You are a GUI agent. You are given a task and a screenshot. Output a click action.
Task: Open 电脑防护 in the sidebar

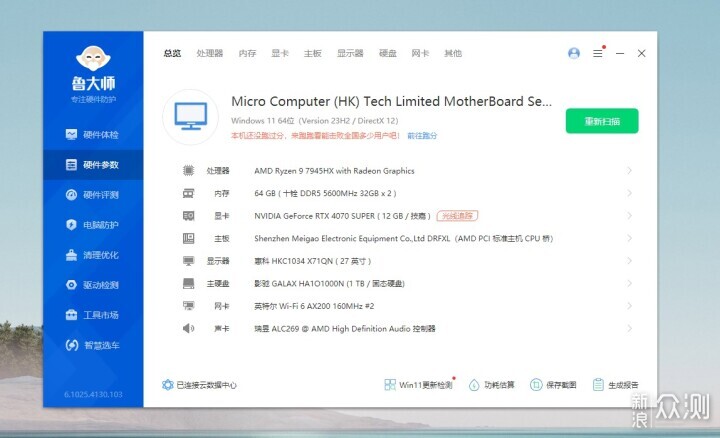[x=92, y=225]
